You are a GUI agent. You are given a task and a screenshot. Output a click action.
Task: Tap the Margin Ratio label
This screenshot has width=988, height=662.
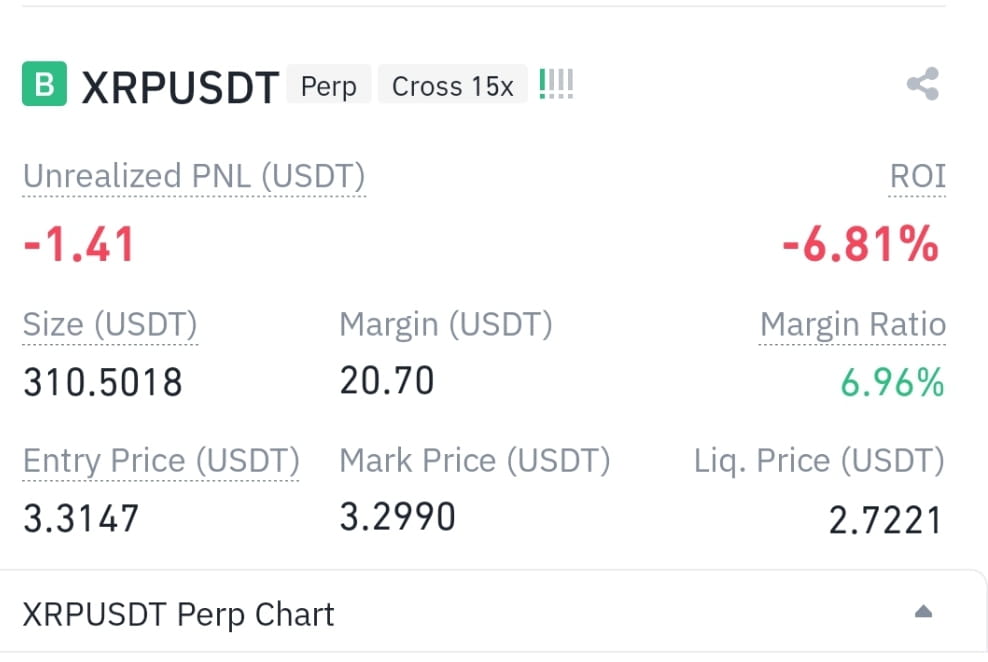point(853,325)
